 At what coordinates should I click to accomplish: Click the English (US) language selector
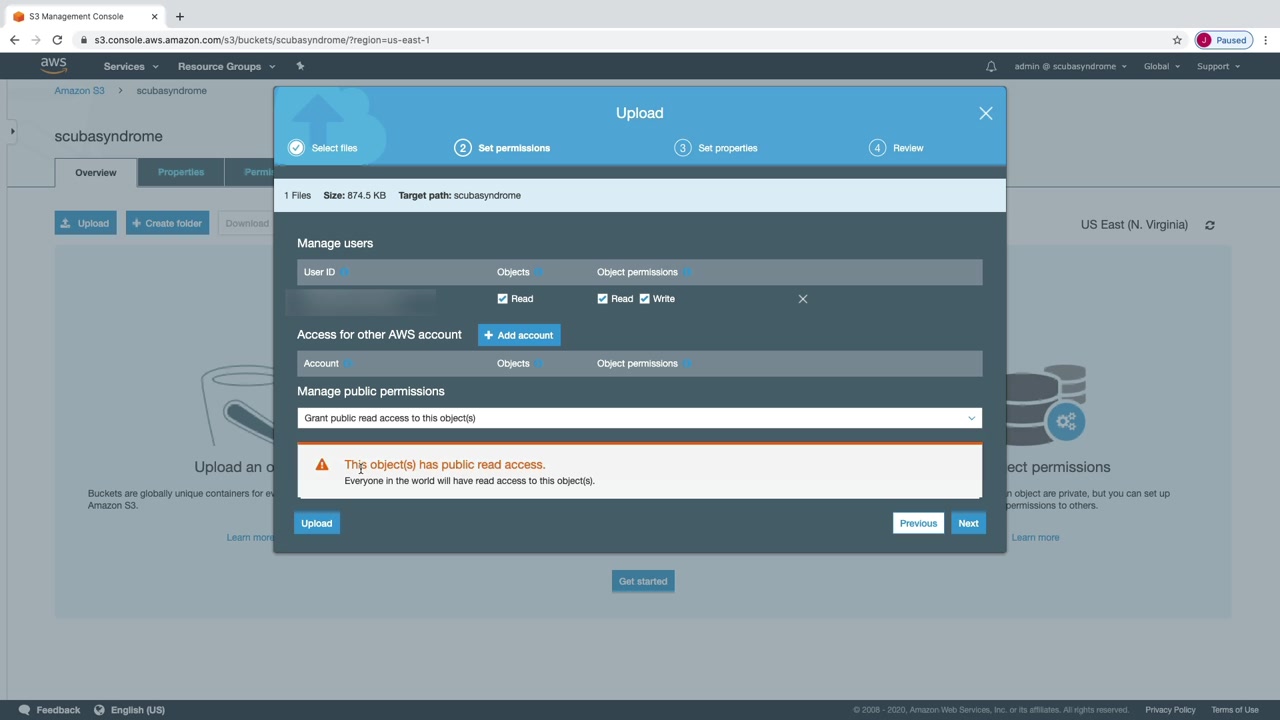[129, 710]
